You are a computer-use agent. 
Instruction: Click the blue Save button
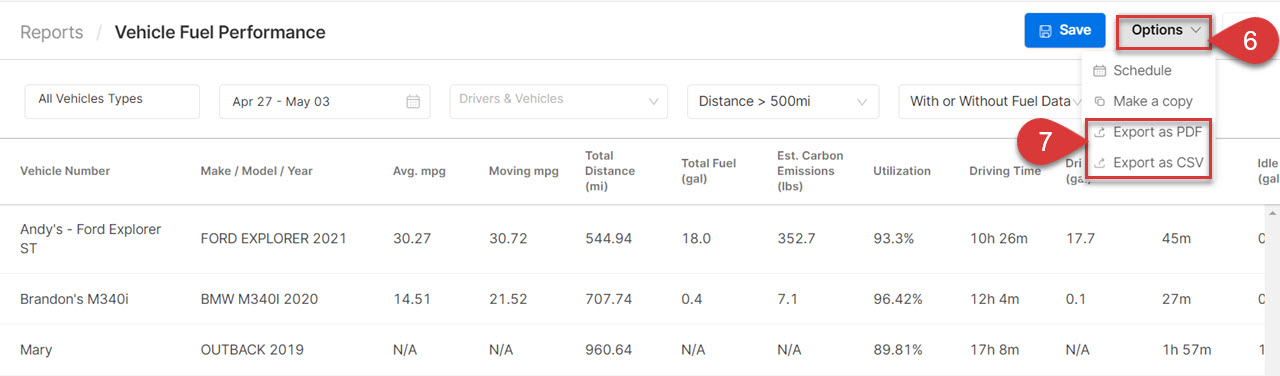pos(1065,31)
